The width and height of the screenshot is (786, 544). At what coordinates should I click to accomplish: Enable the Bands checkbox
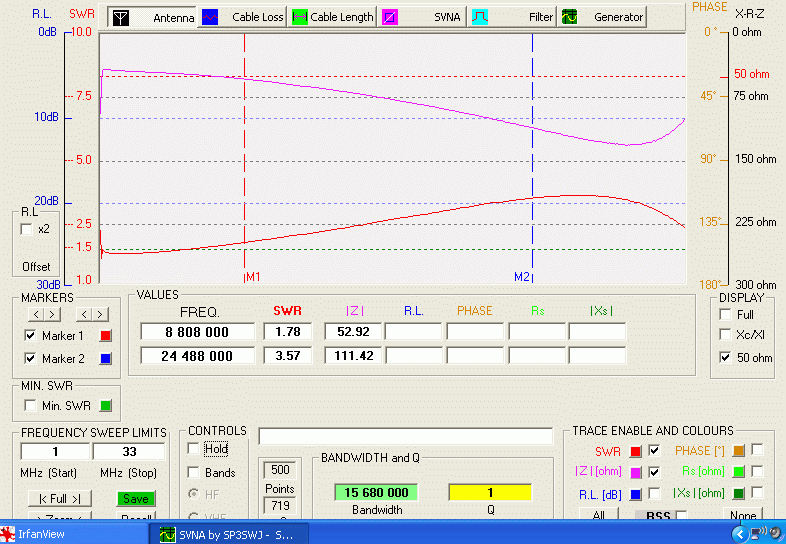pos(194,473)
